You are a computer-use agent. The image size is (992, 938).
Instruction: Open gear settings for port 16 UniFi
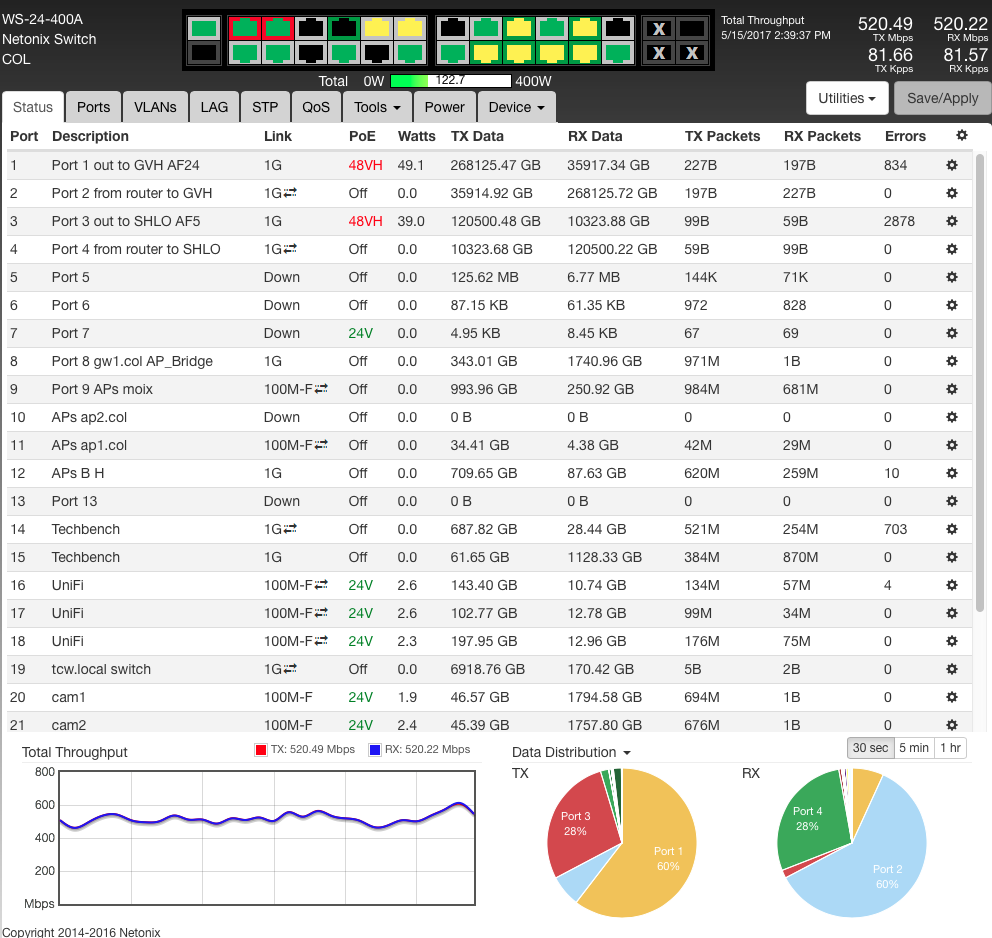(x=952, y=585)
